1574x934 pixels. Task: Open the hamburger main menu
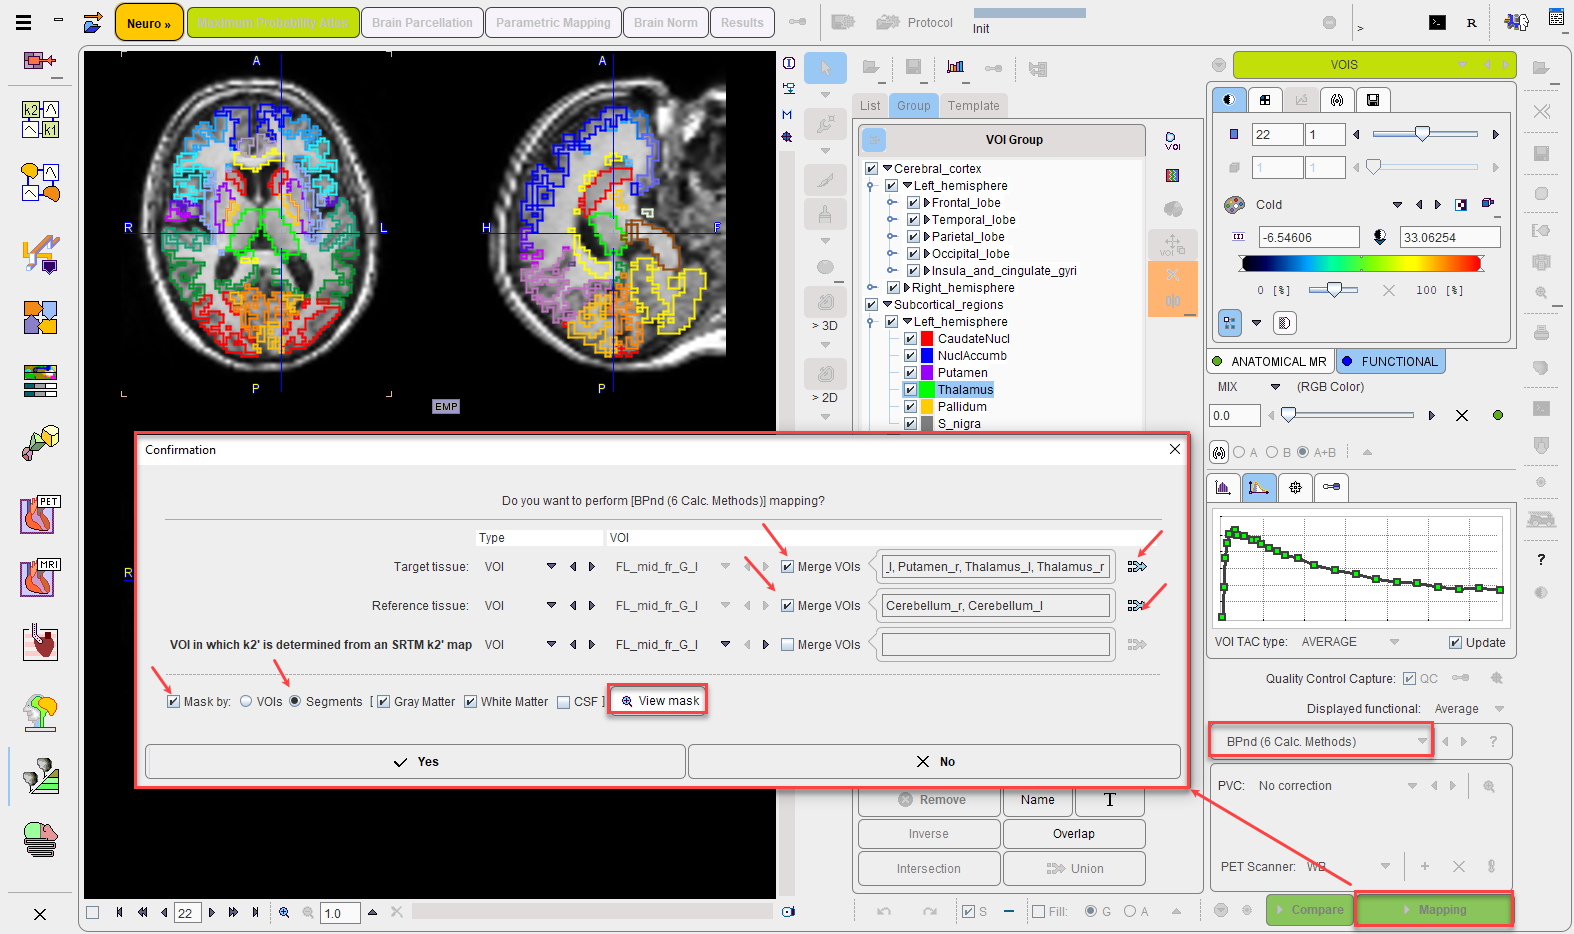(x=23, y=22)
